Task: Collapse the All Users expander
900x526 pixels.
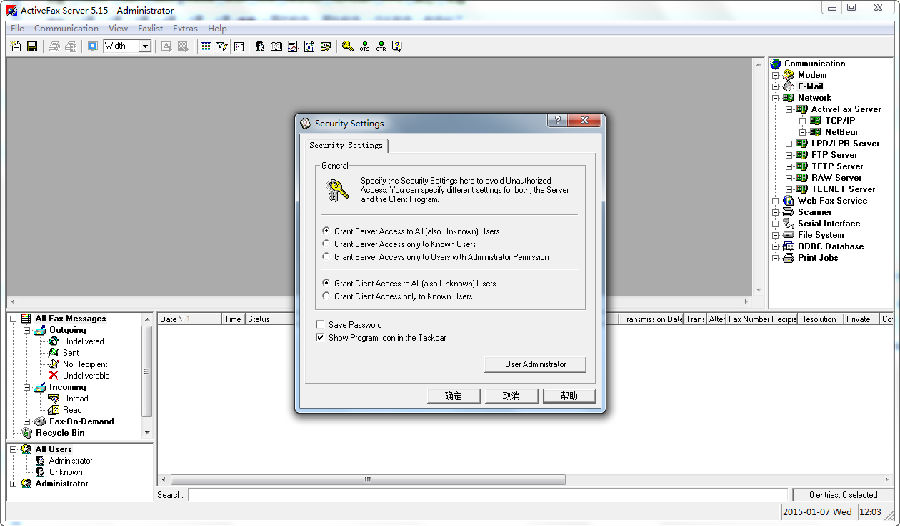Action: click(13, 449)
